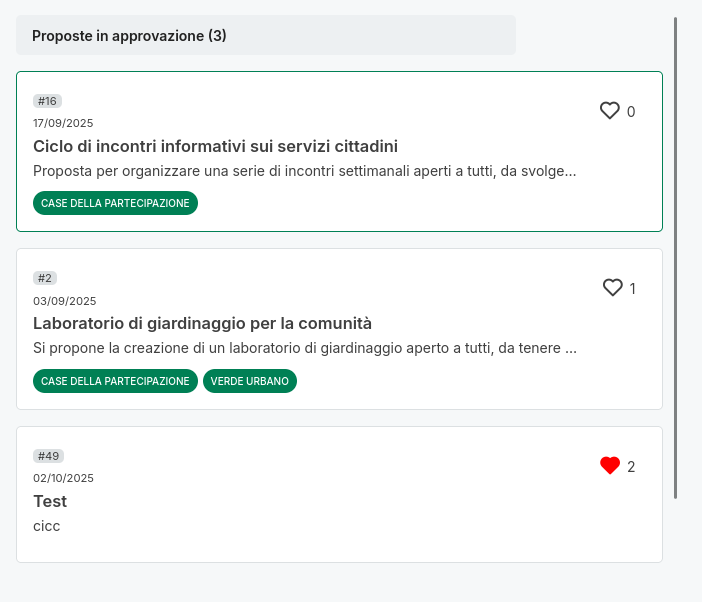Unlike the Test proposal red heart
Viewport: 702px width, 602px height.
click(x=610, y=466)
